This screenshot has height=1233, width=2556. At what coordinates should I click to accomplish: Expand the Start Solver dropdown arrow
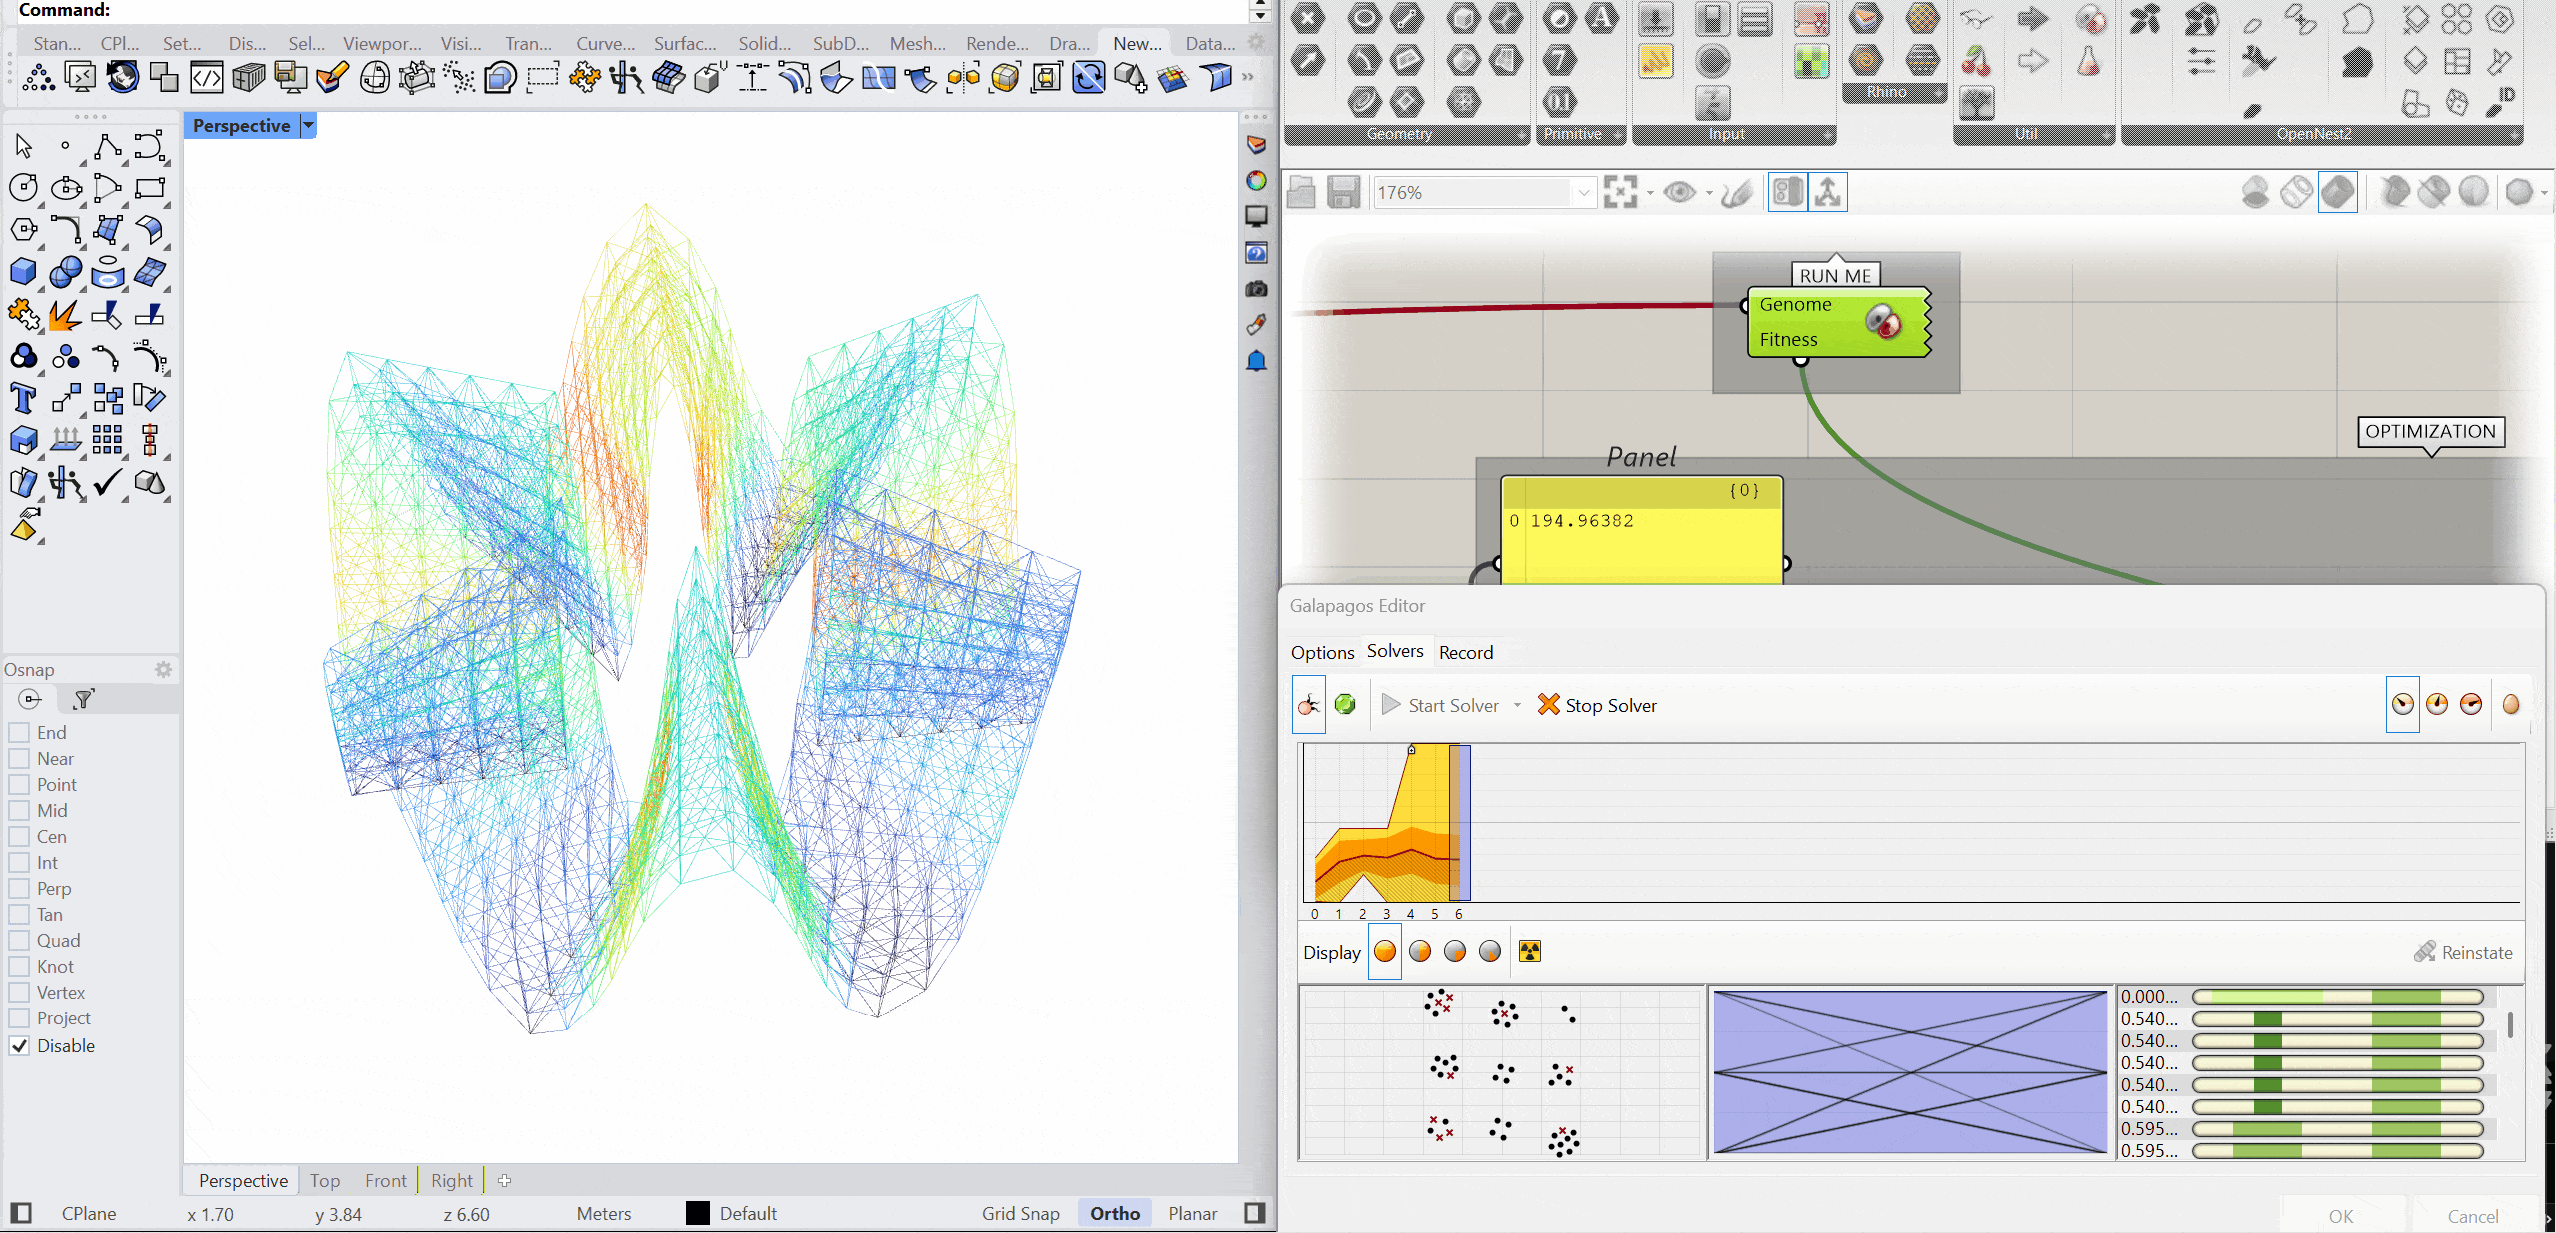tap(1517, 705)
